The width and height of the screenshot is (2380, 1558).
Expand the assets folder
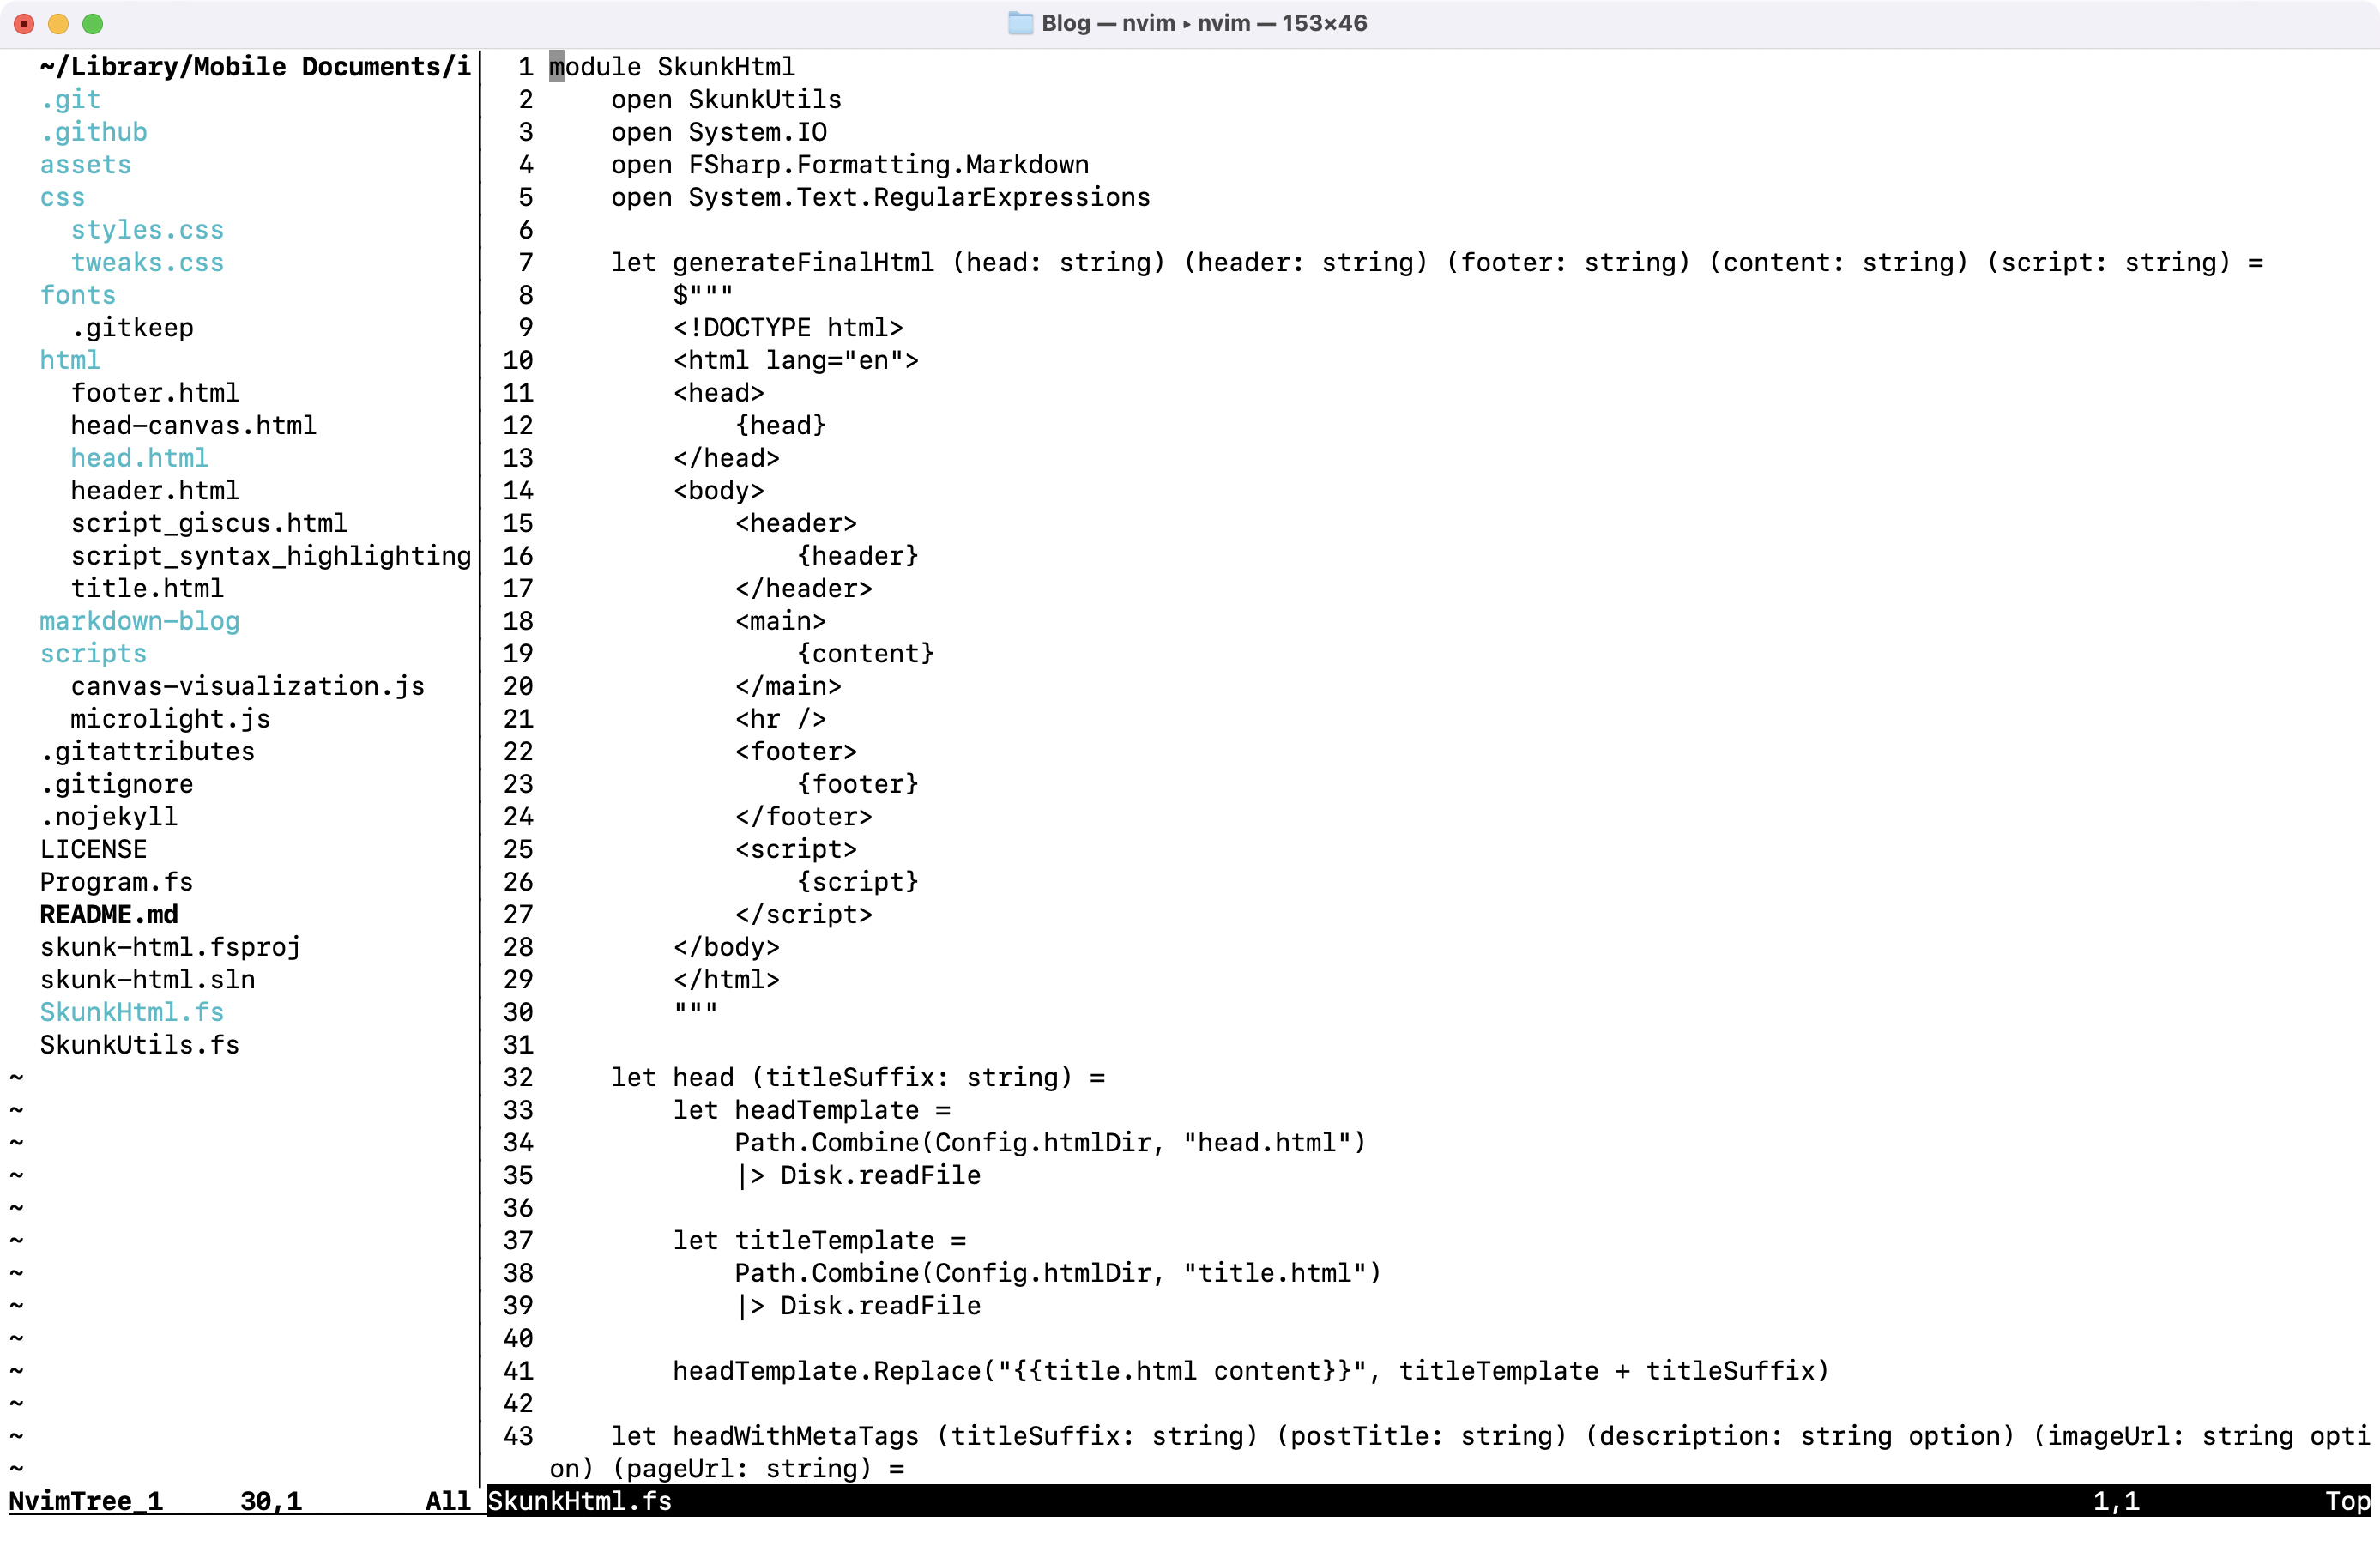tap(85, 164)
